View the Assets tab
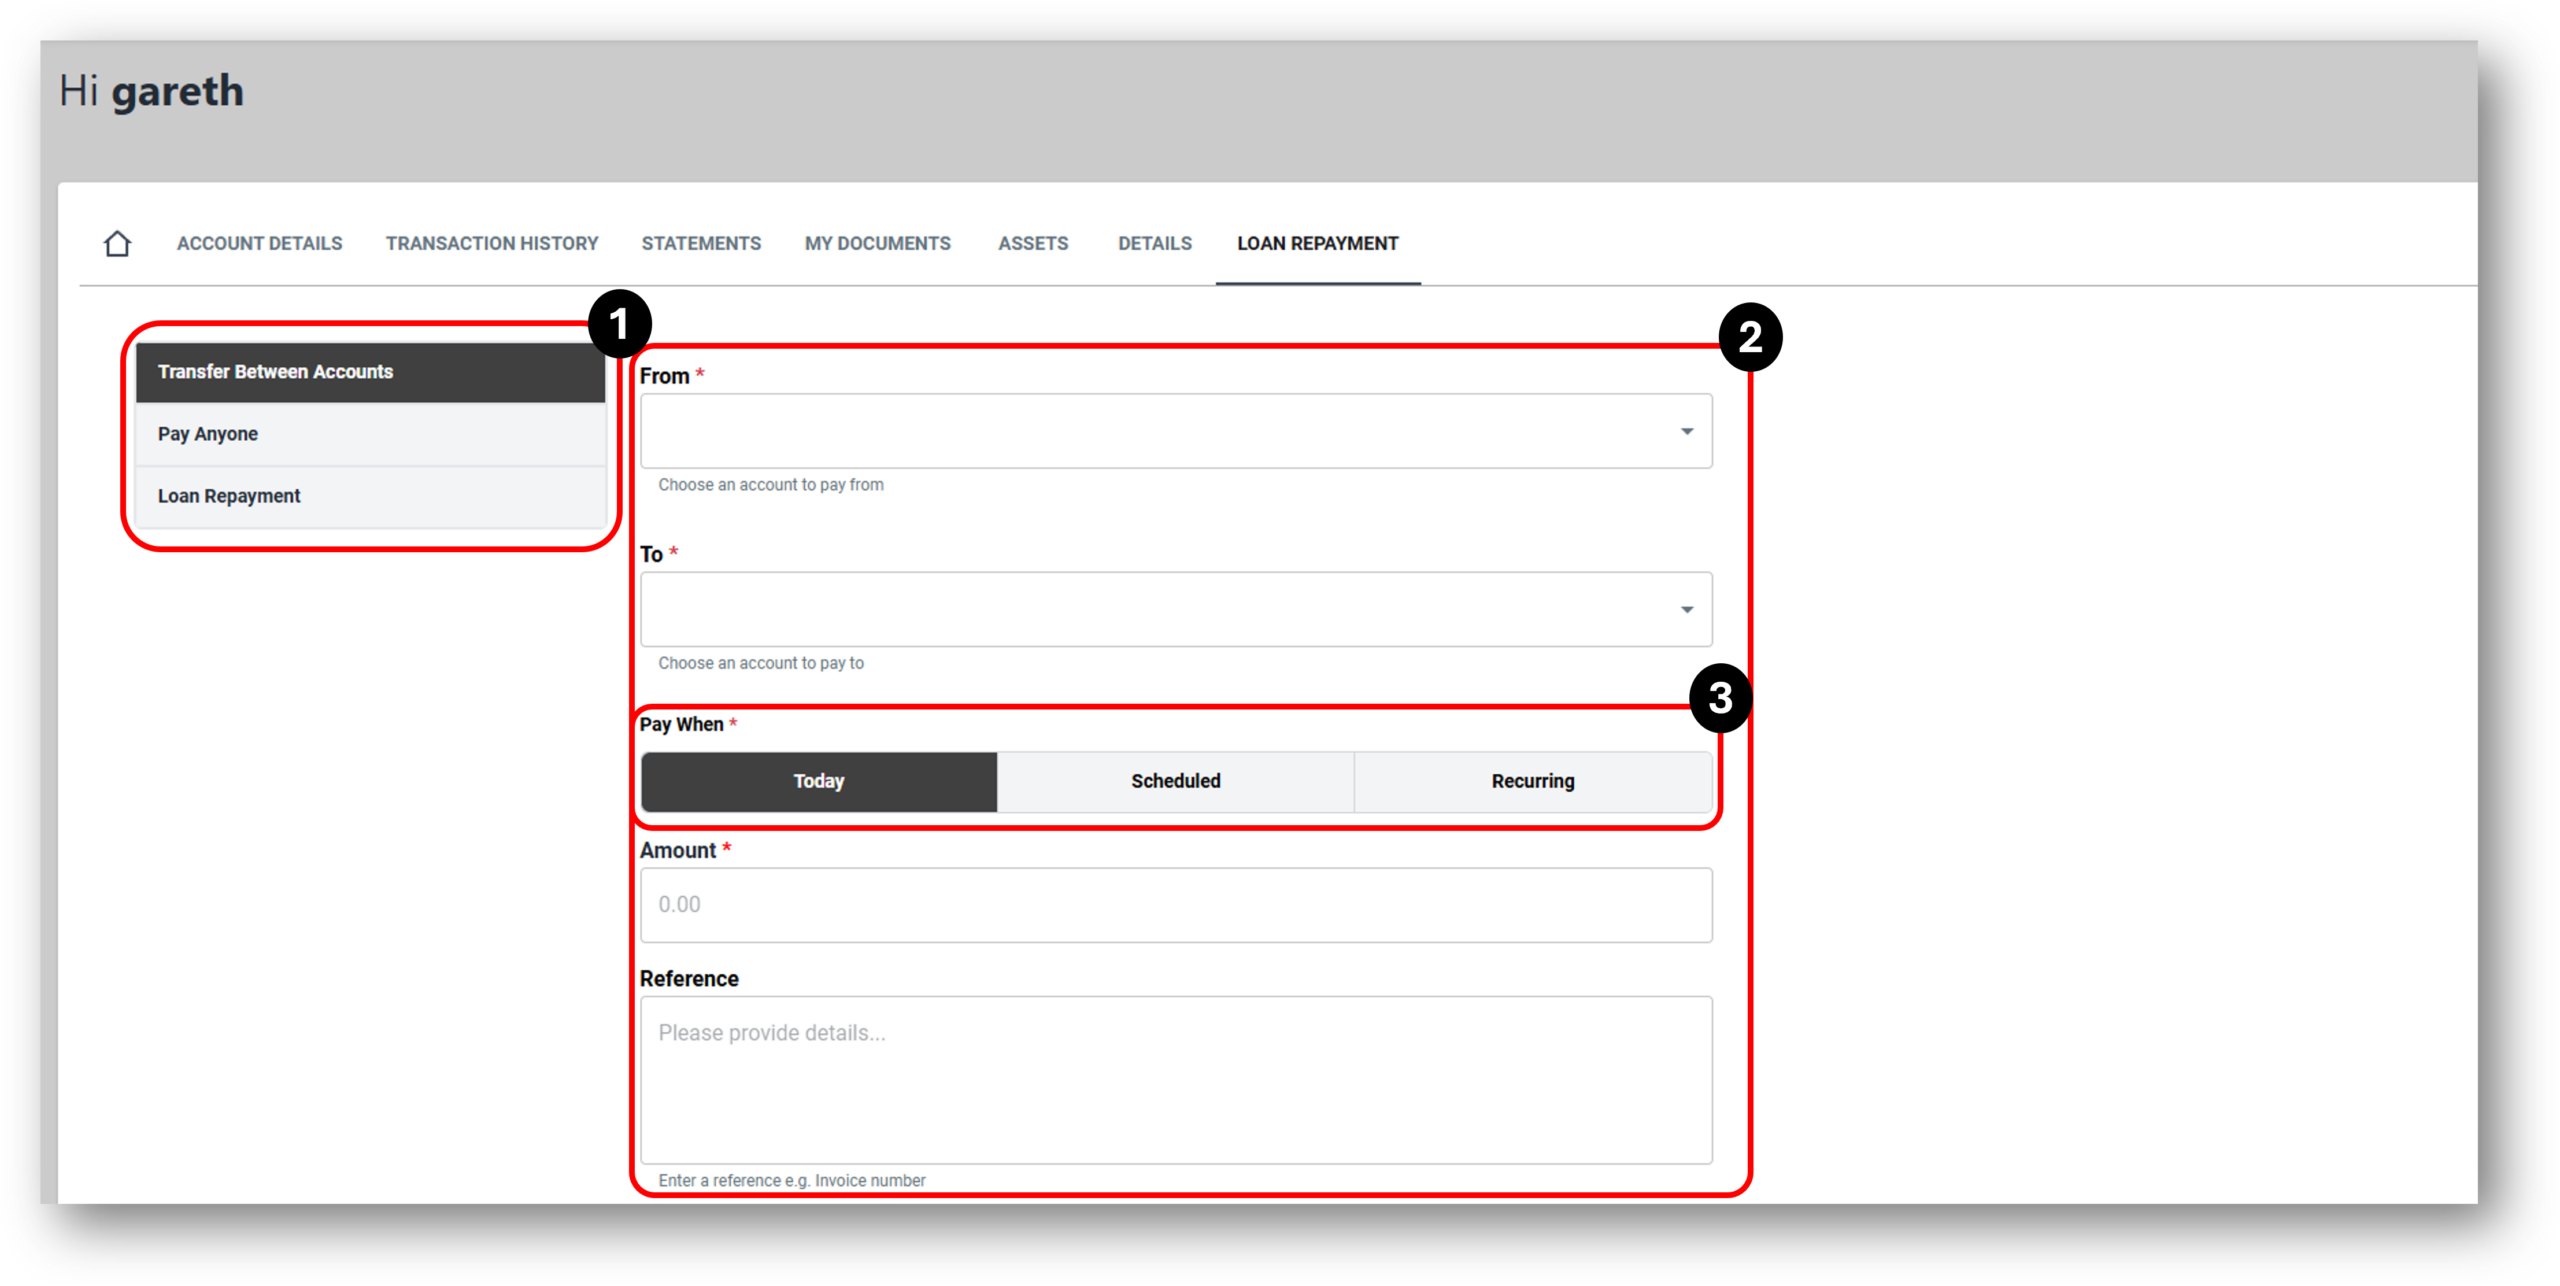This screenshot has width=2560, height=1286. [x=1032, y=243]
